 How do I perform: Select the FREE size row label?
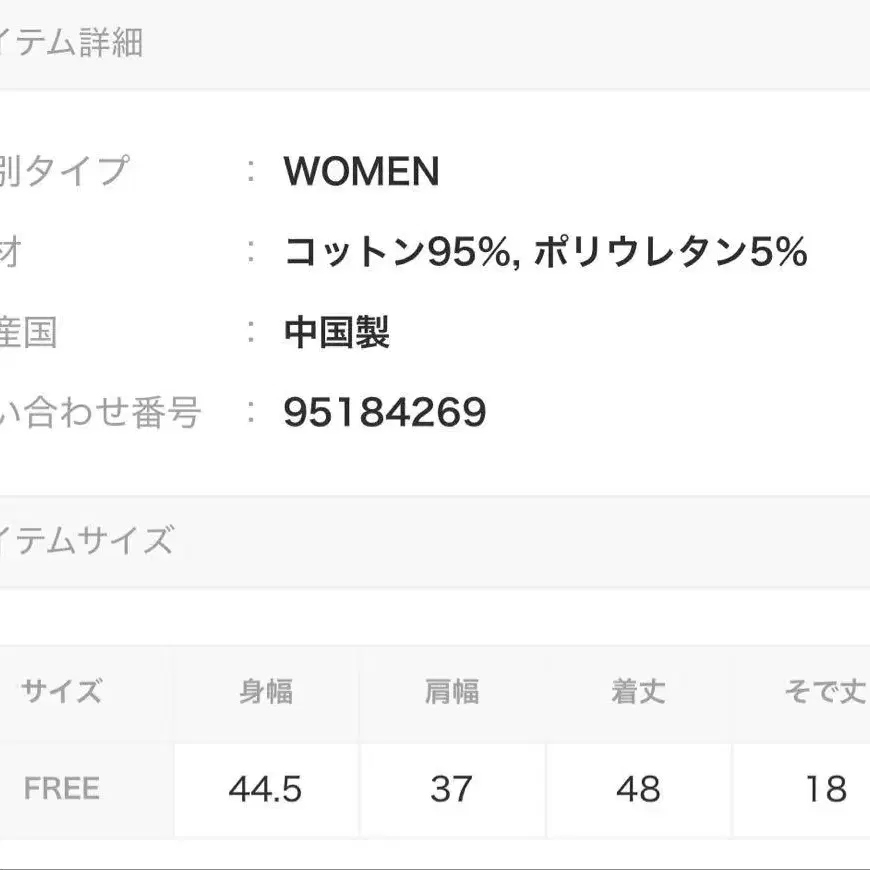click(61, 789)
